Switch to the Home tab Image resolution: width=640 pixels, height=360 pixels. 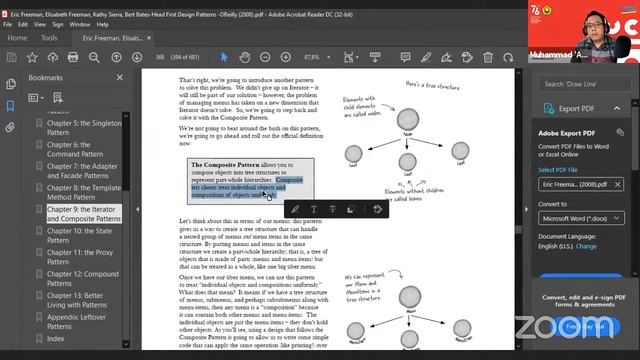(x=17, y=38)
